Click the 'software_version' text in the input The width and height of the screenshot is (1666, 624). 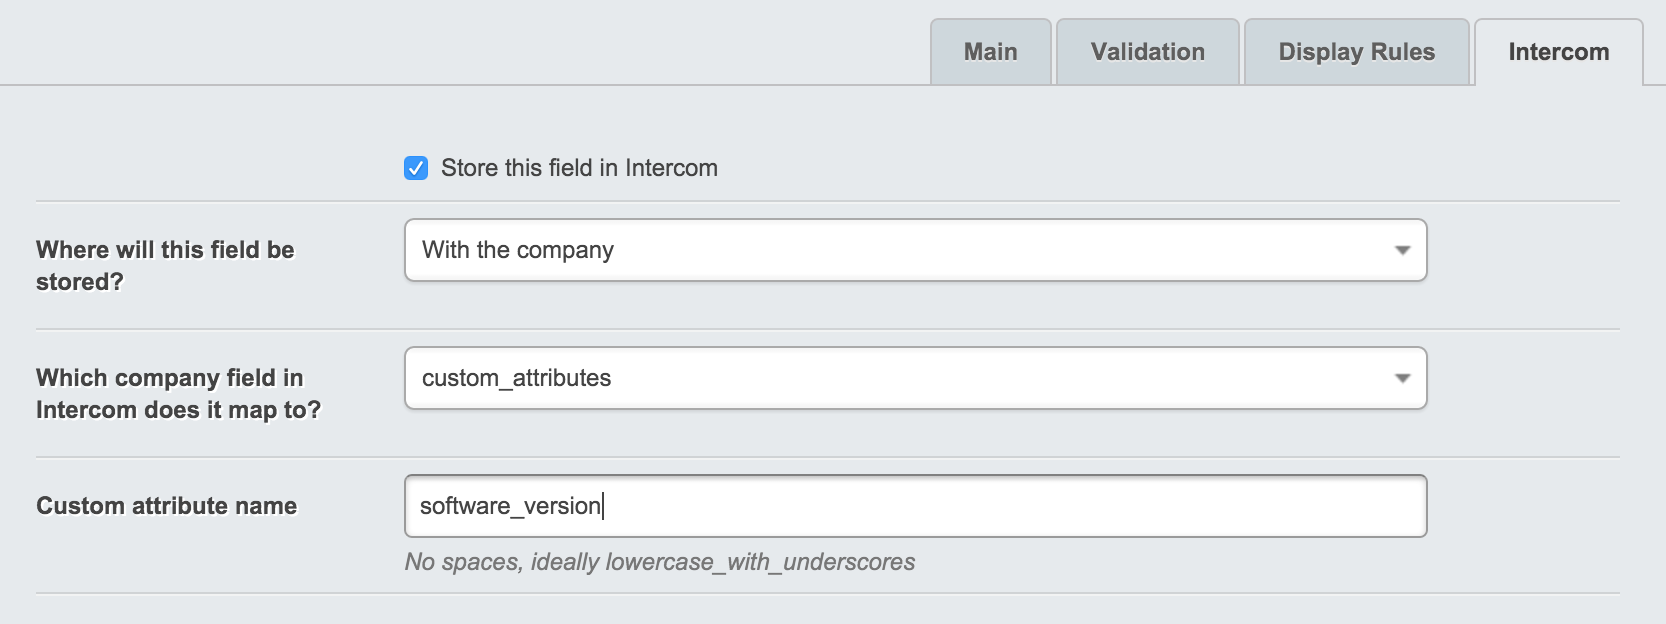point(510,506)
